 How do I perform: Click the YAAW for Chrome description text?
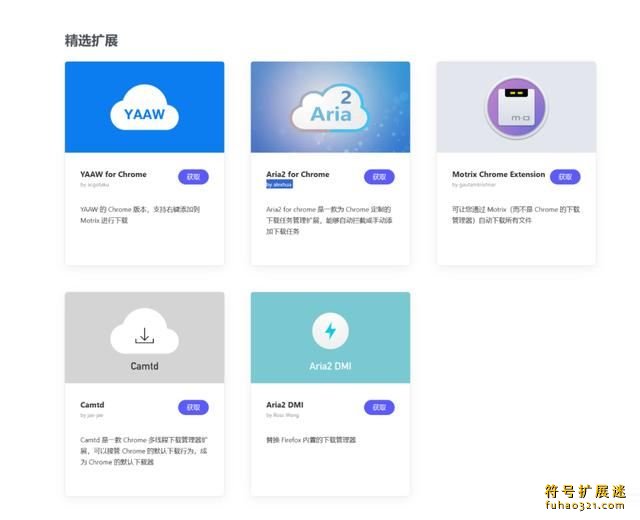pos(140,215)
